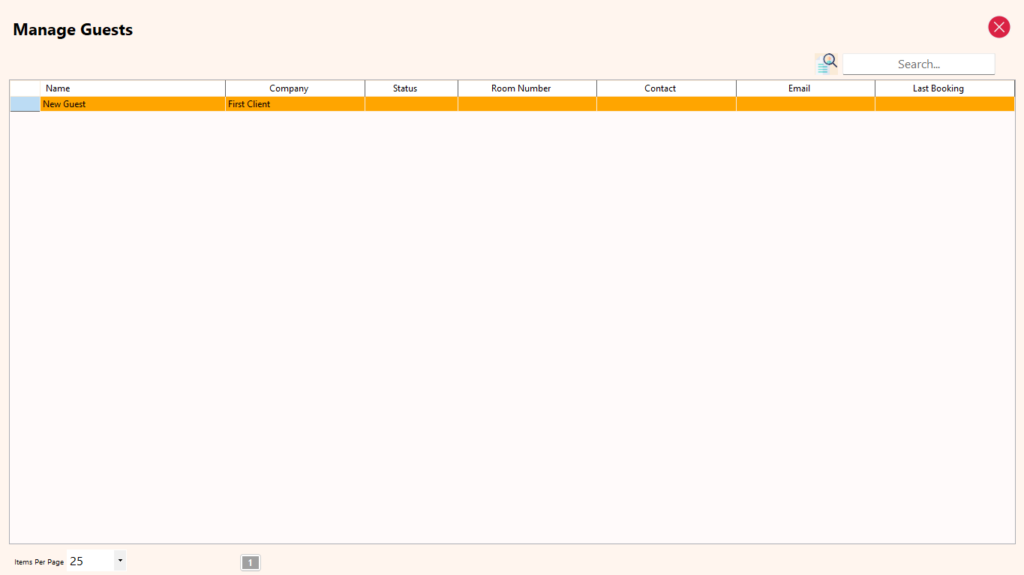The height and width of the screenshot is (575, 1024).
Task: Click the Email column header
Action: 805,88
